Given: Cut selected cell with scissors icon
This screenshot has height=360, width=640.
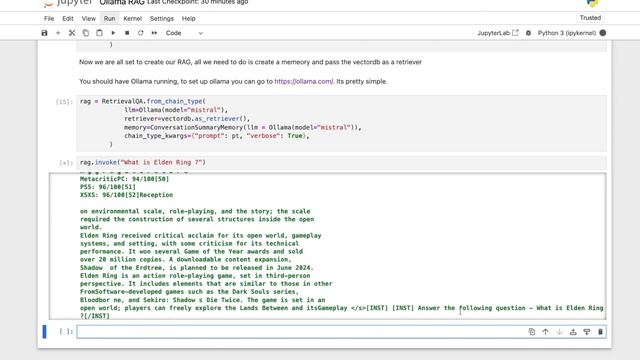Looking at the screenshot, I should (x=72, y=33).
